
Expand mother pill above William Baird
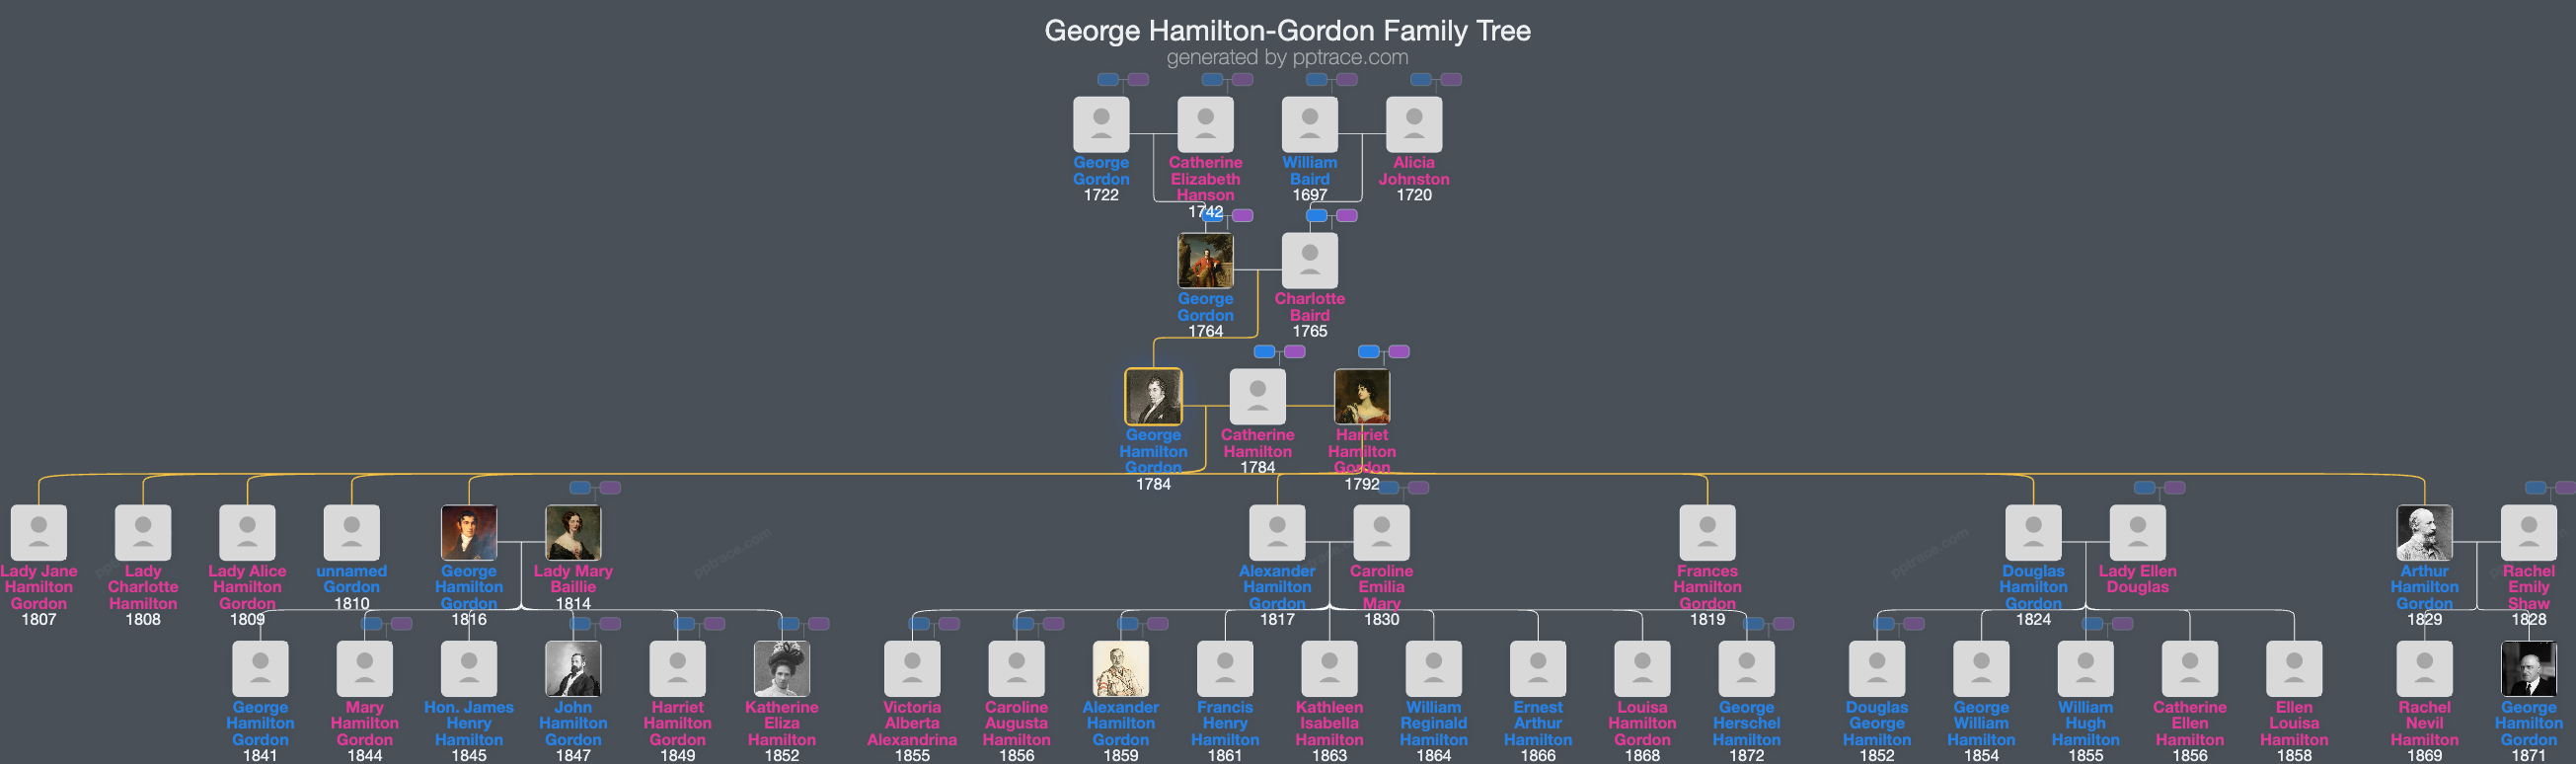[1347, 79]
